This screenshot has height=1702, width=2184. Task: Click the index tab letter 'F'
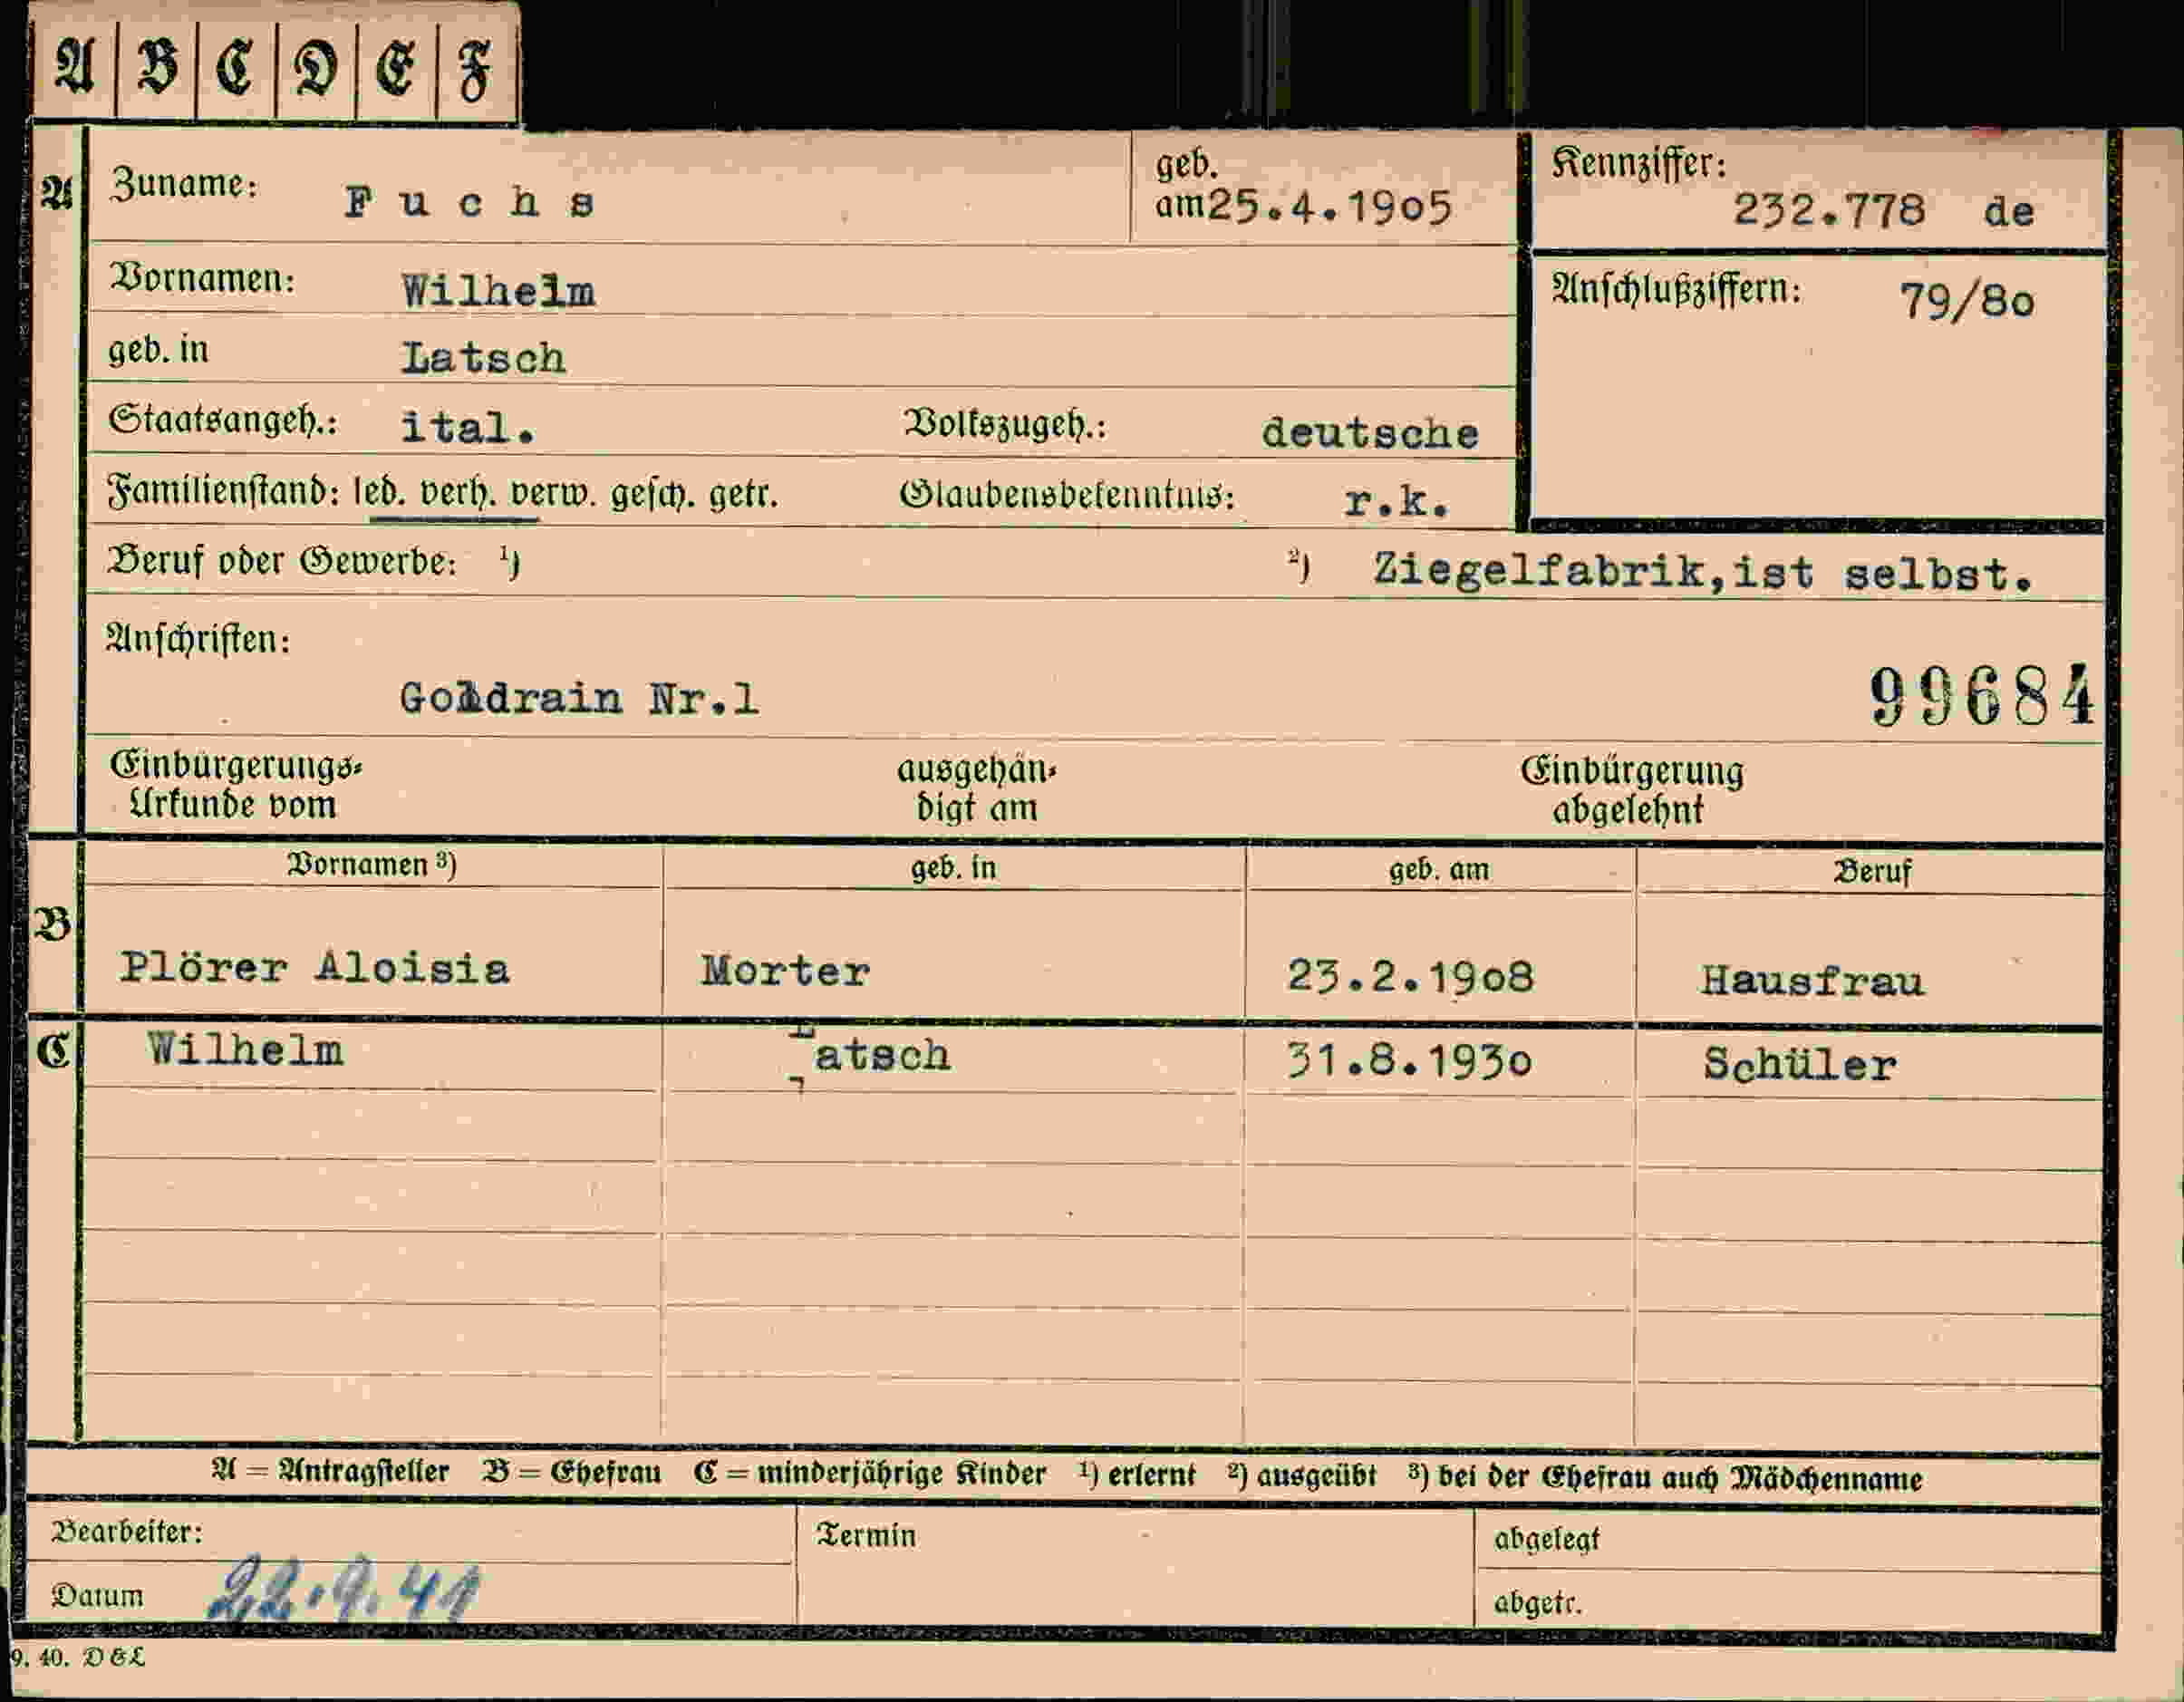475,72
